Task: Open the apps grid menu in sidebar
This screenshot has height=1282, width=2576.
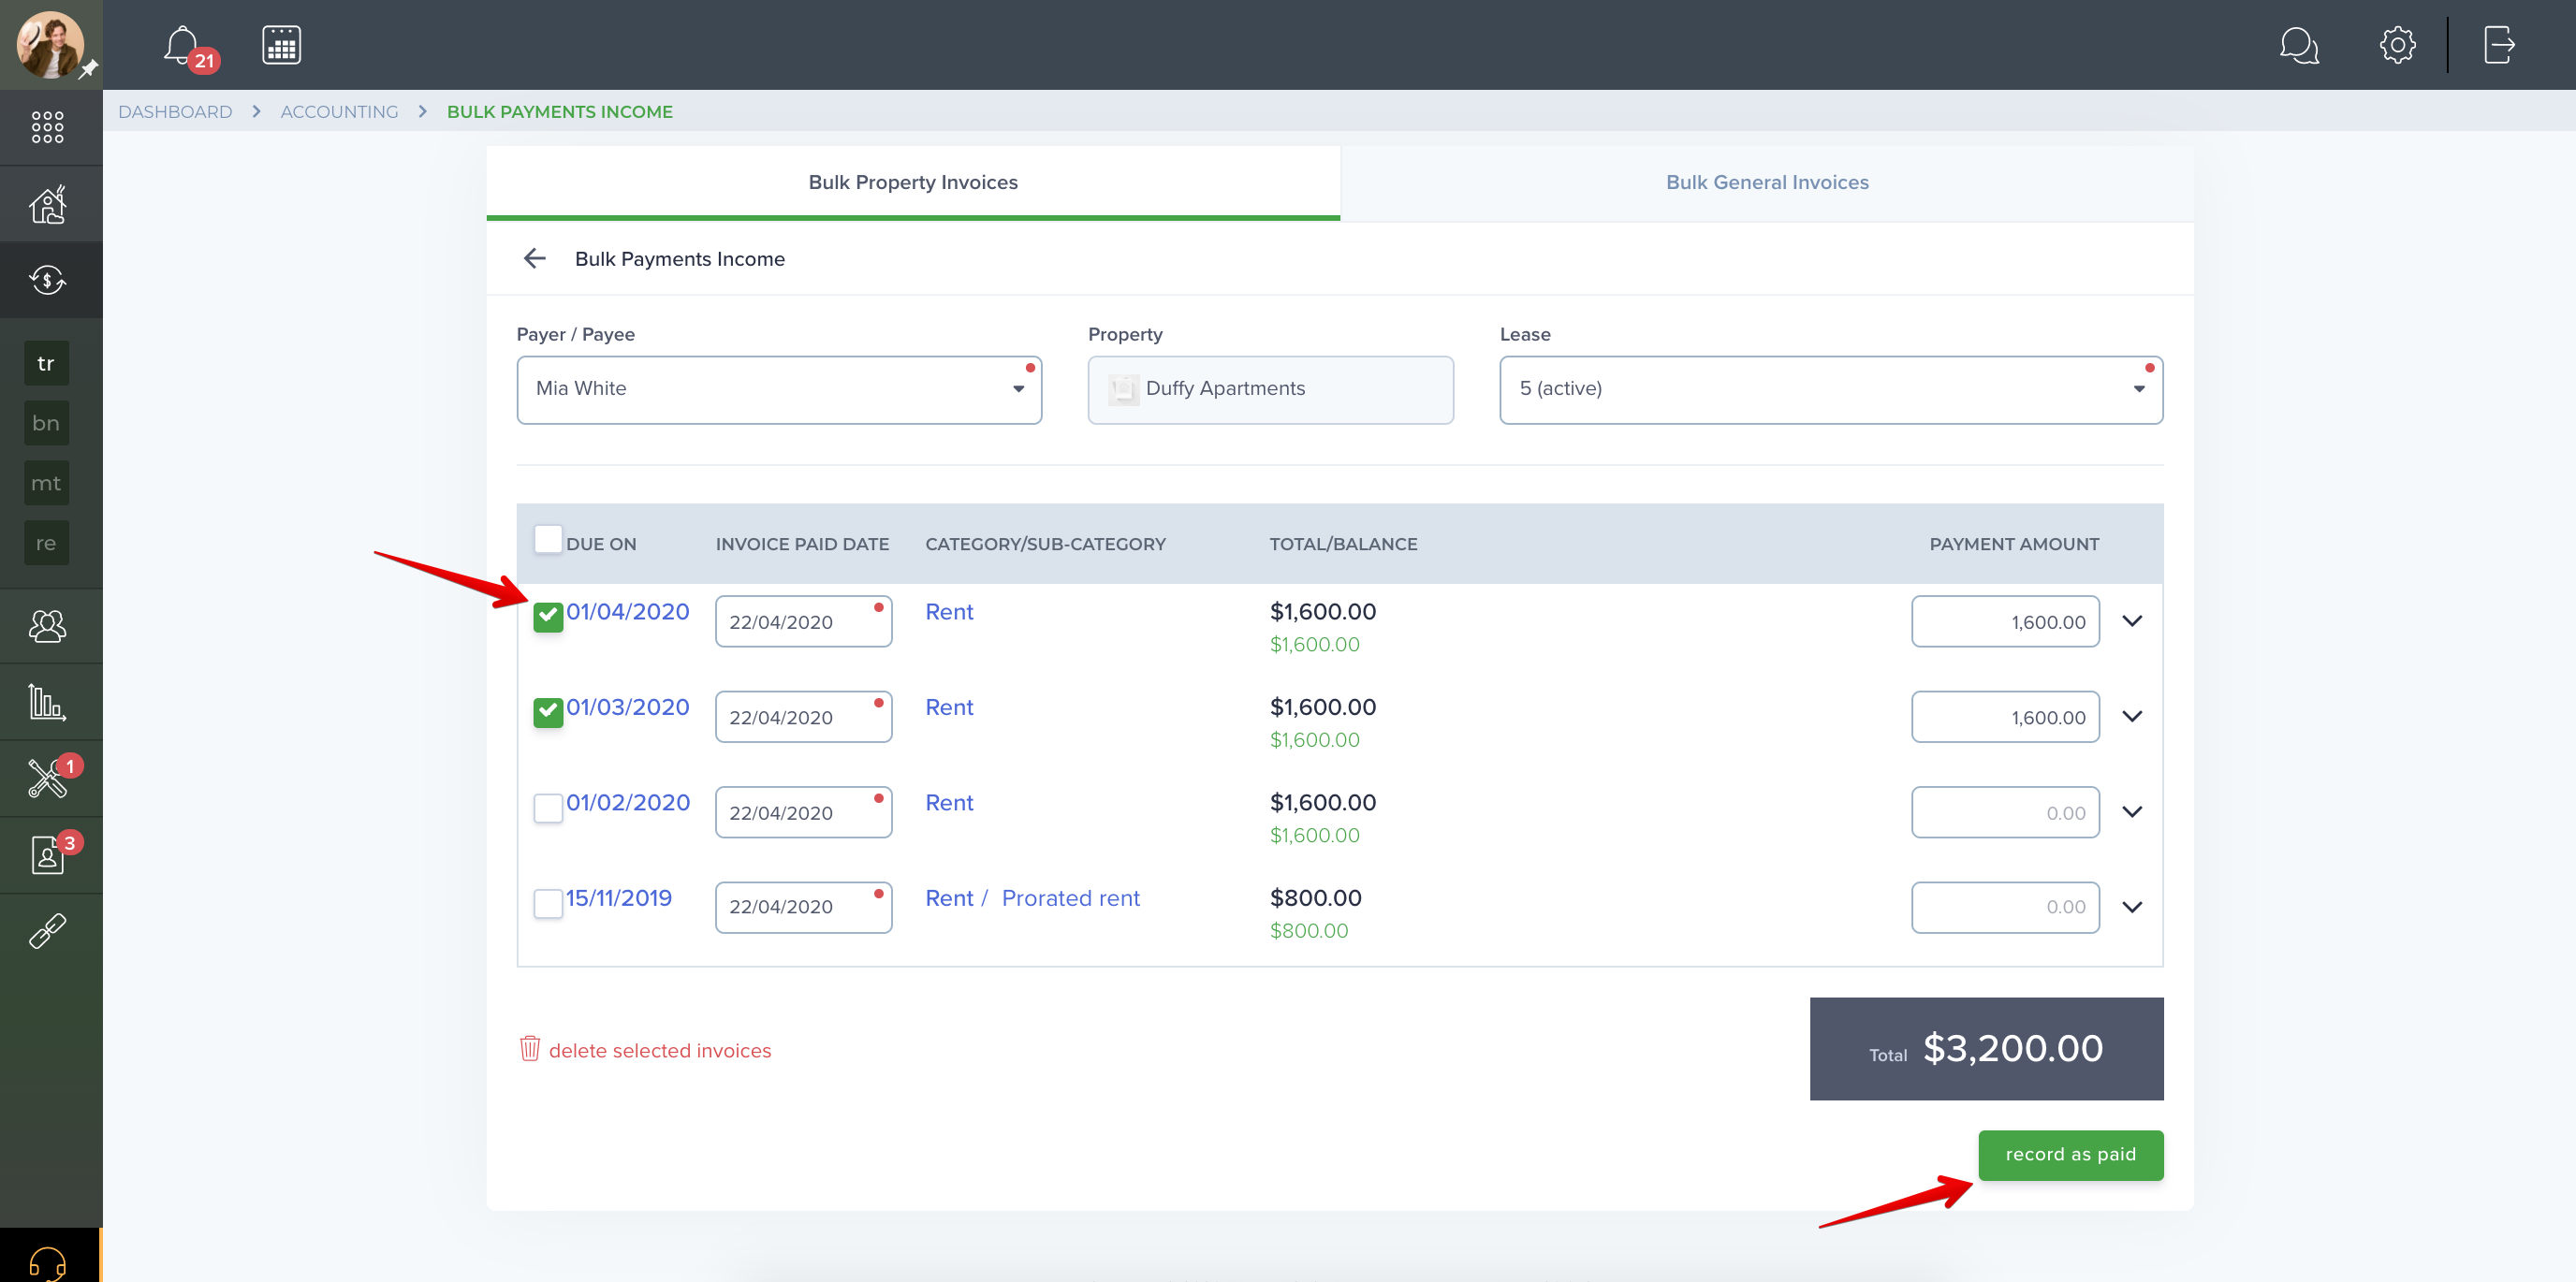Action: pyautogui.click(x=47, y=127)
